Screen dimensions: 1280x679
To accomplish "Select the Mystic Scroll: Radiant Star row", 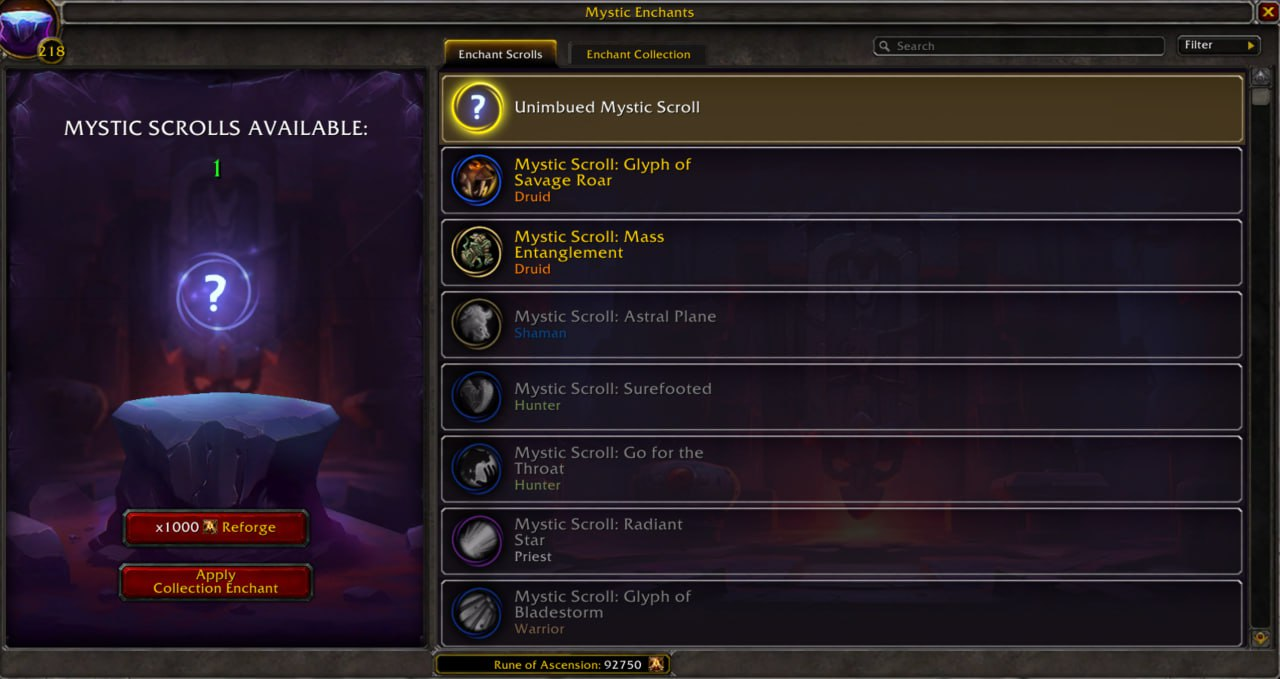I will (842, 540).
